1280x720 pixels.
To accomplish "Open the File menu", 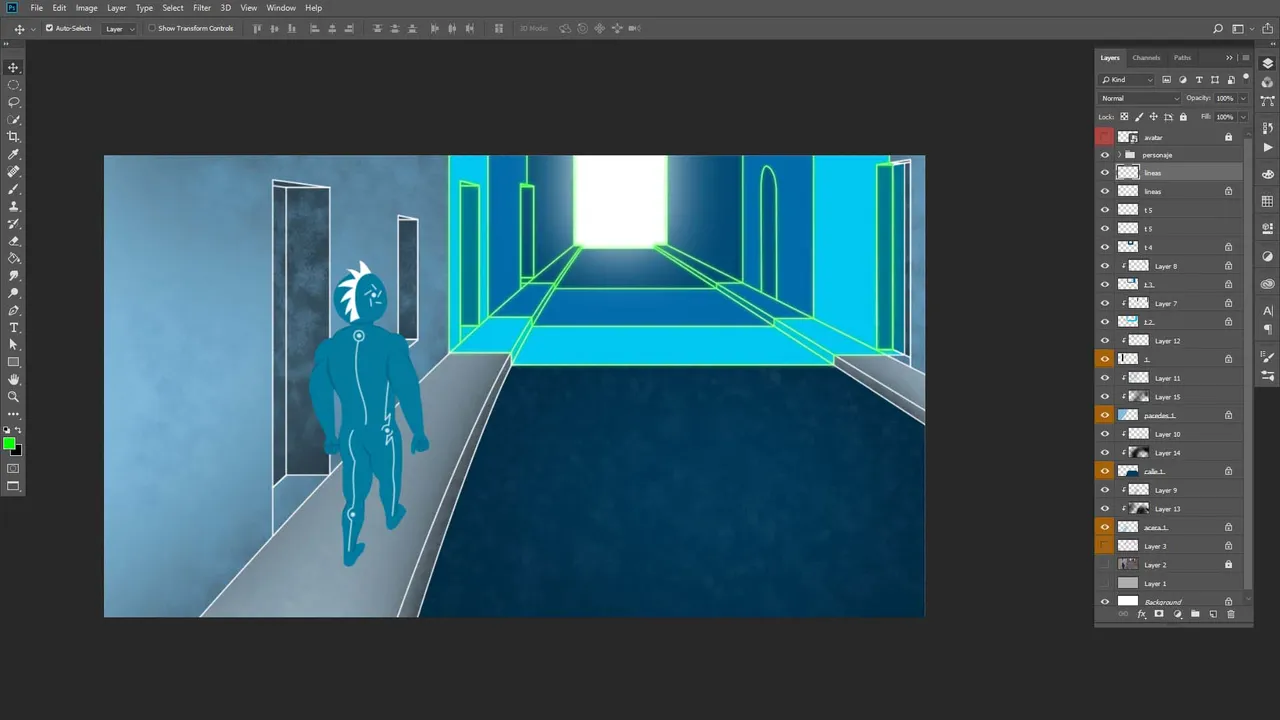I will click(x=37, y=8).
